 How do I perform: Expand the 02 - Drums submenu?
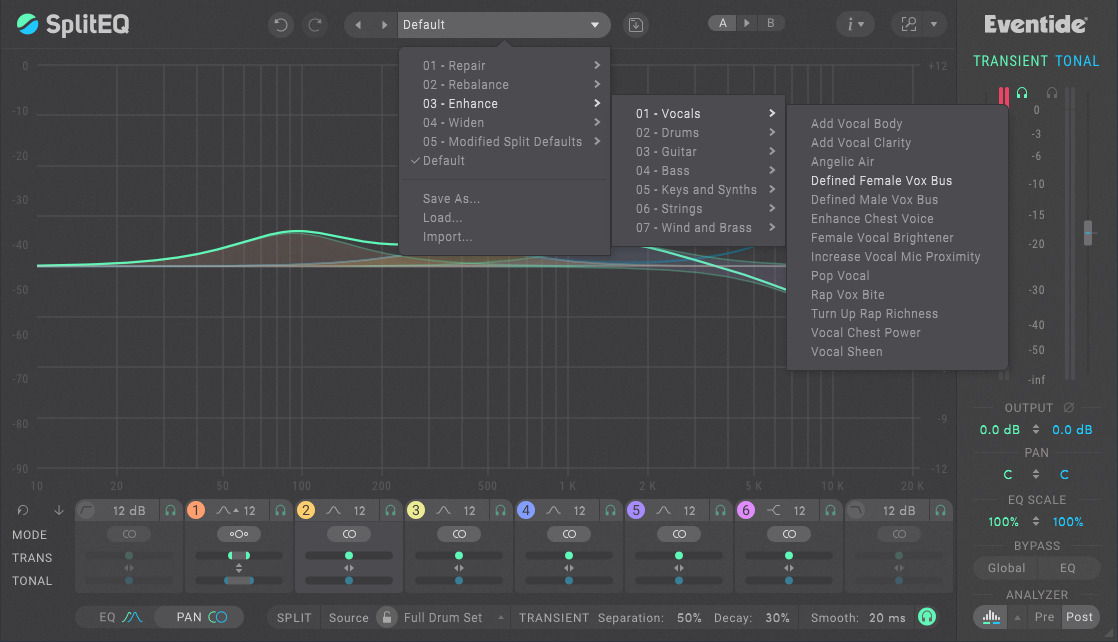699,133
